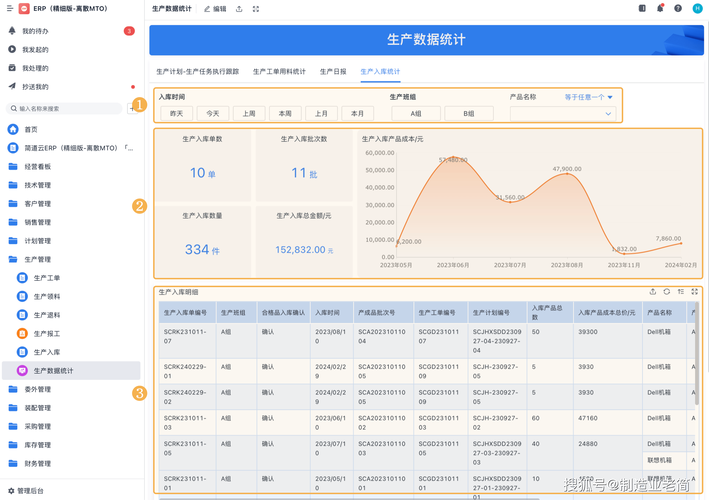Open the field display settings icon of 生产入库明细
The height and width of the screenshot is (500, 709).
(x=681, y=292)
